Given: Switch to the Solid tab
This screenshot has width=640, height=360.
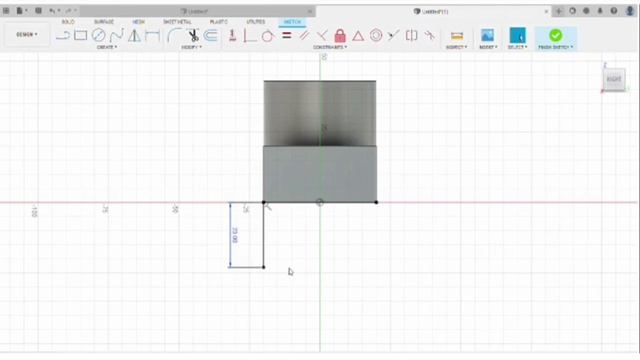Looking at the screenshot, I should tap(68, 22).
